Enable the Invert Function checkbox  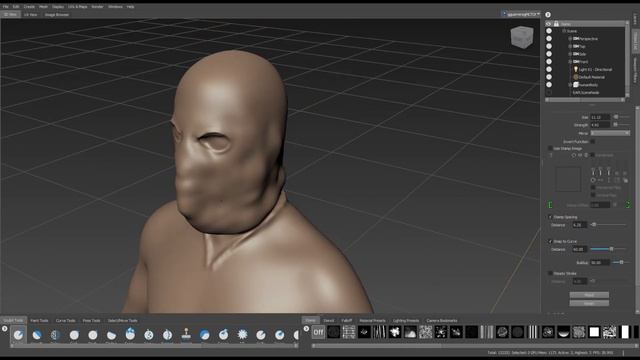[x=593, y=142]
